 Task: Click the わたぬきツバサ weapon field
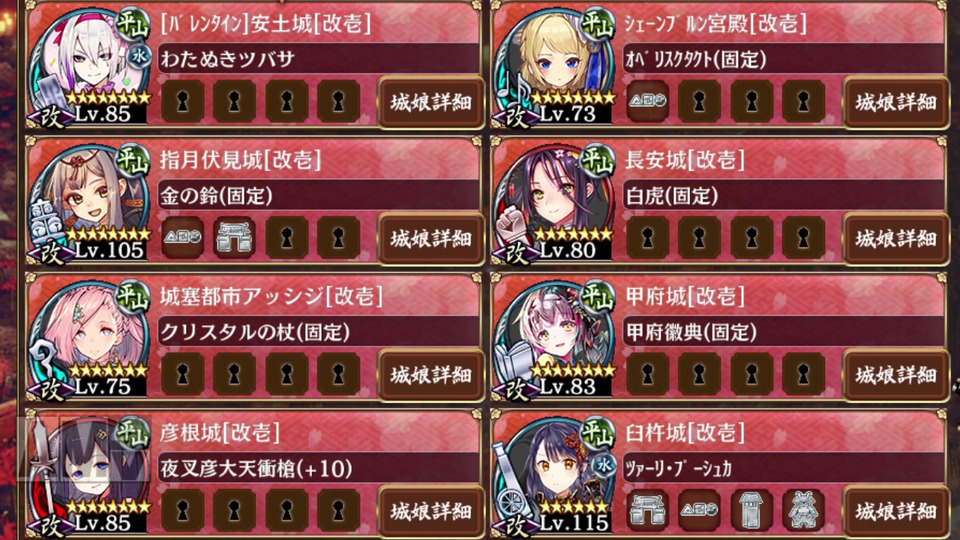[x=318, y=59]
